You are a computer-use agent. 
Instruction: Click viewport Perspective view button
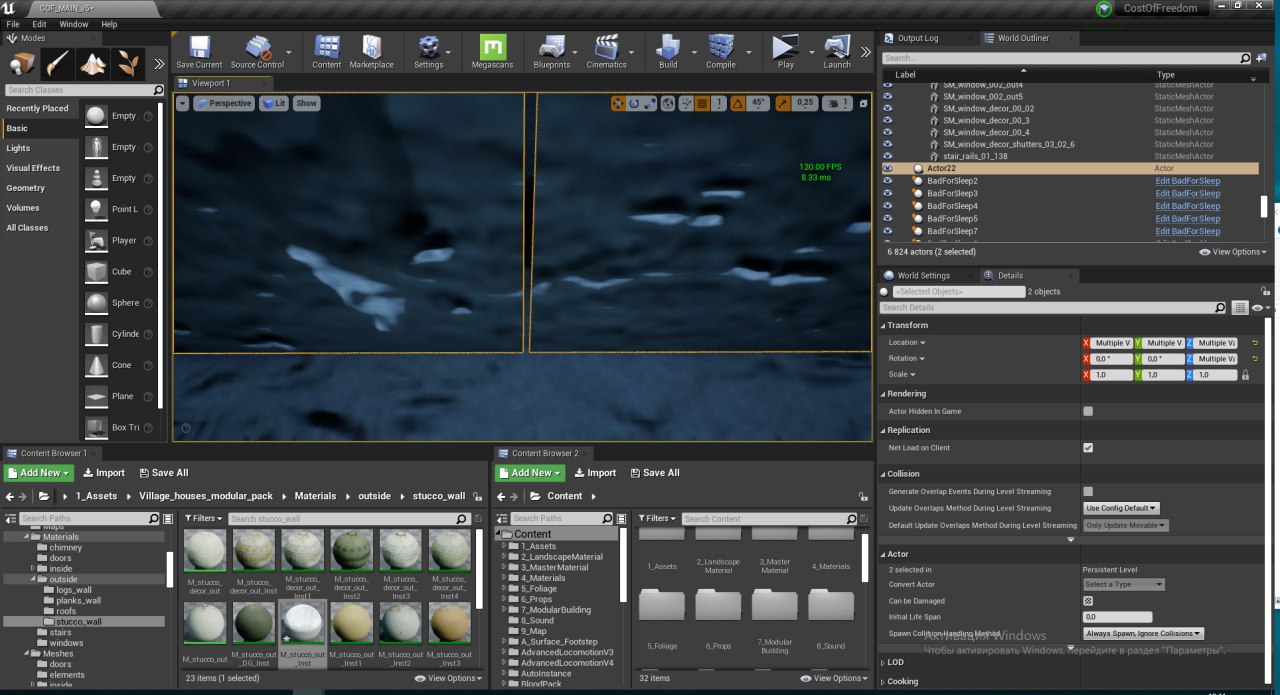[x=223, y=103]
